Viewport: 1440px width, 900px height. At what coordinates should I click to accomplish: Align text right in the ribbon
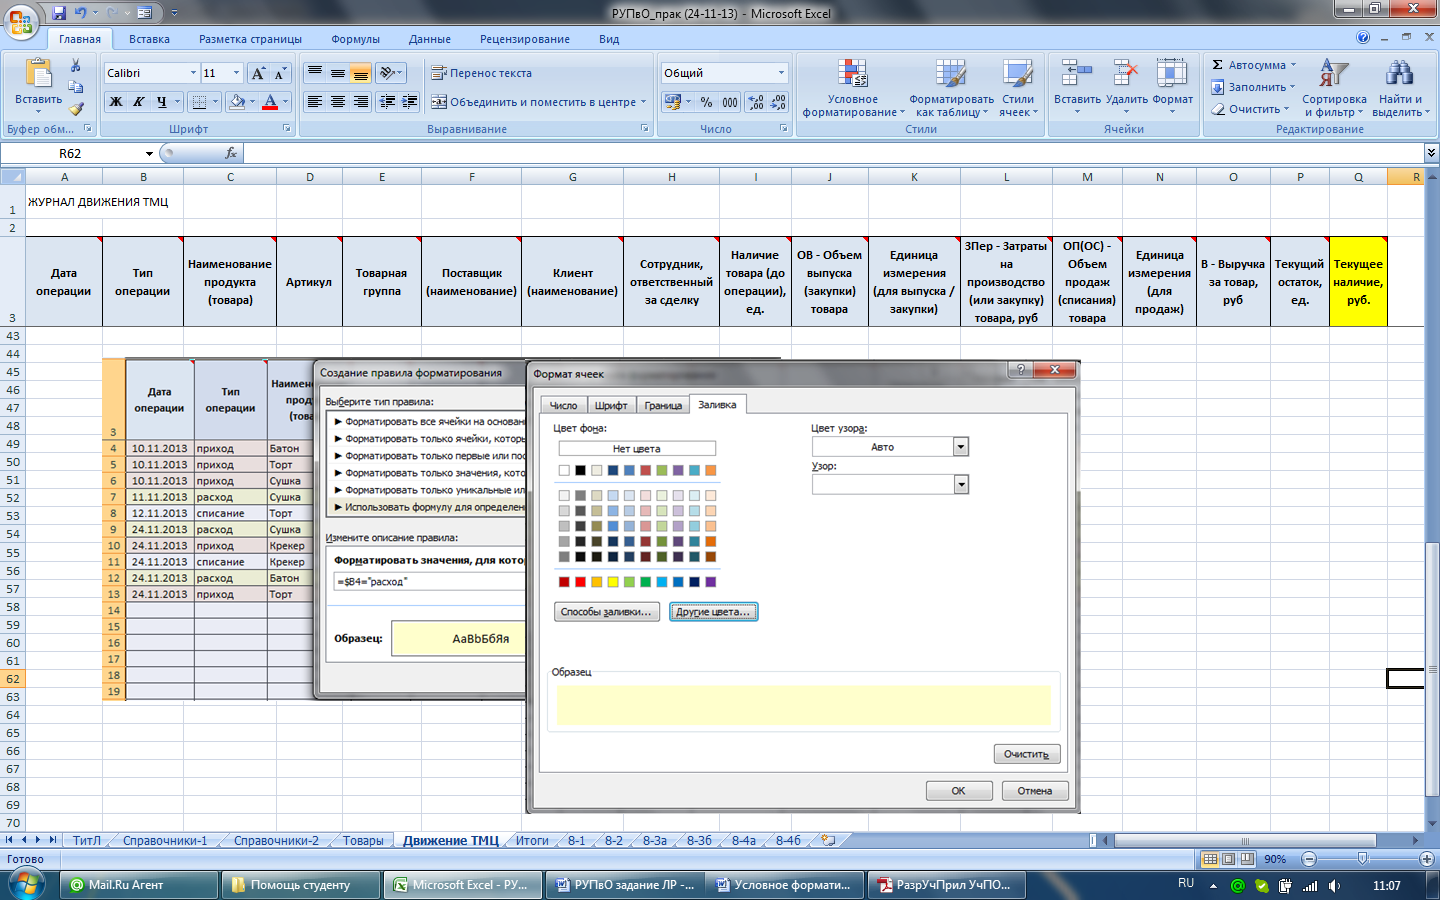point(360,102)
